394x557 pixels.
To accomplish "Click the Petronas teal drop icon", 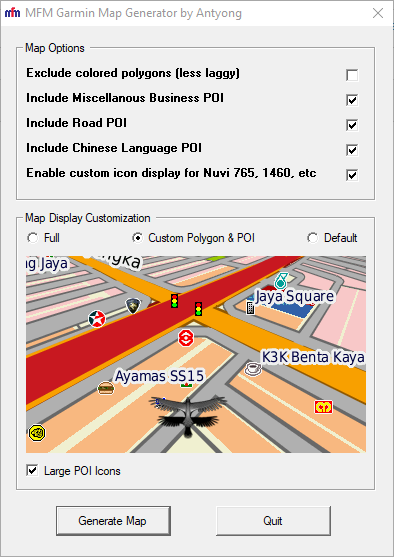I will (281, 281).
